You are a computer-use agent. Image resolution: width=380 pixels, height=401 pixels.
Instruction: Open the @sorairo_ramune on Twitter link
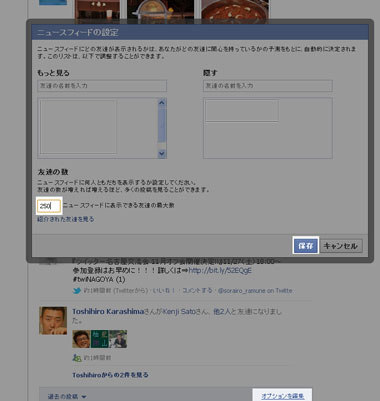click(255, 291)
